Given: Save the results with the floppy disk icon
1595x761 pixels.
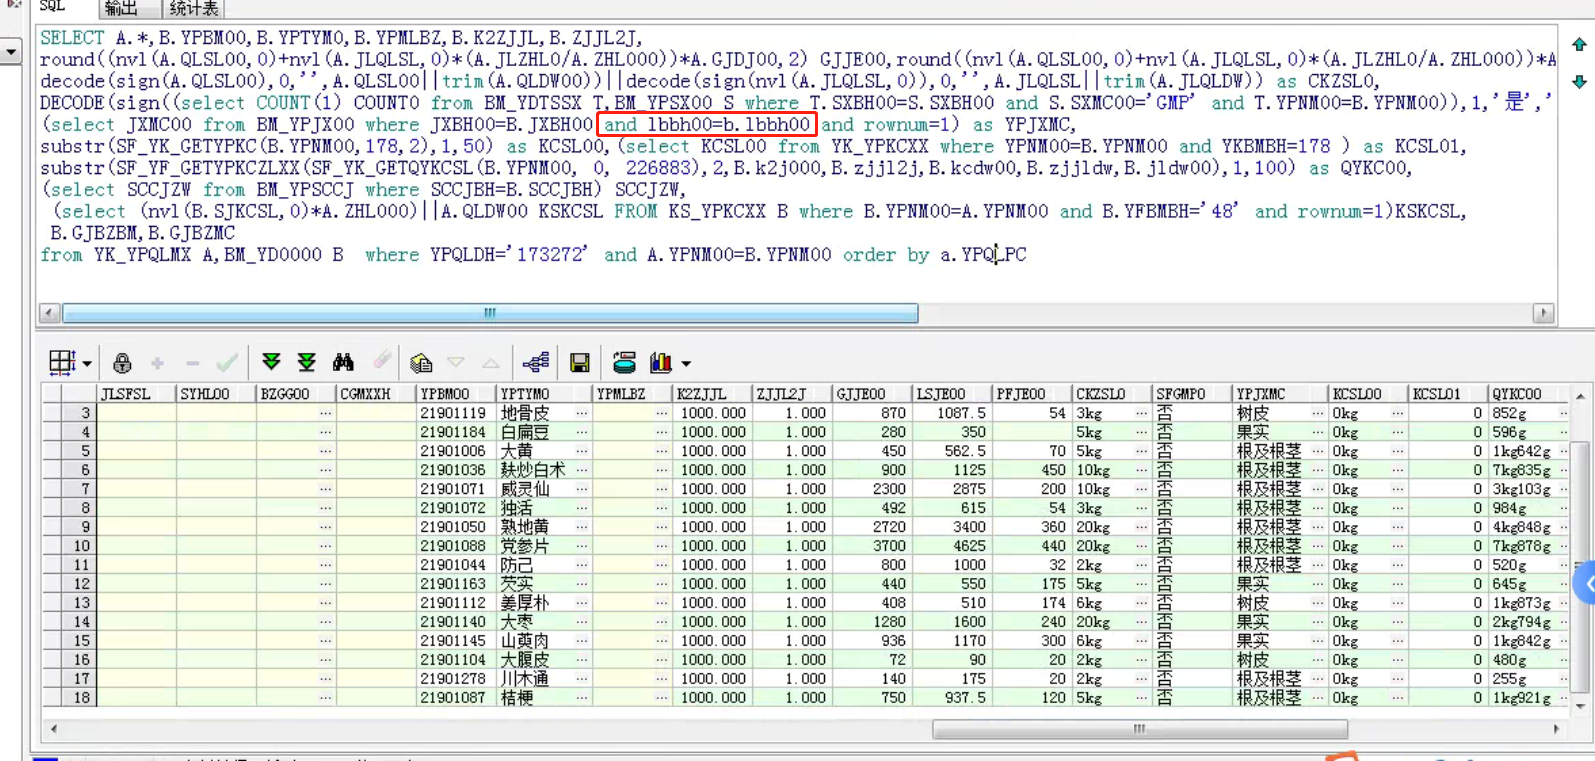Looking at the screenshot, I should coord(579,363).
